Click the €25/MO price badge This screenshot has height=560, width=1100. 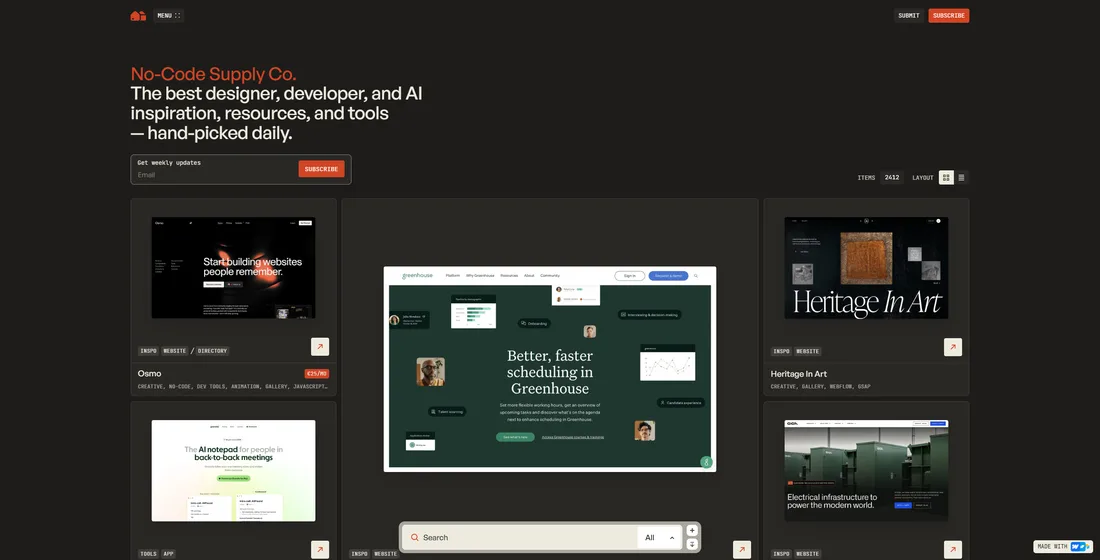pyautogui.click(x=316, y=373)
